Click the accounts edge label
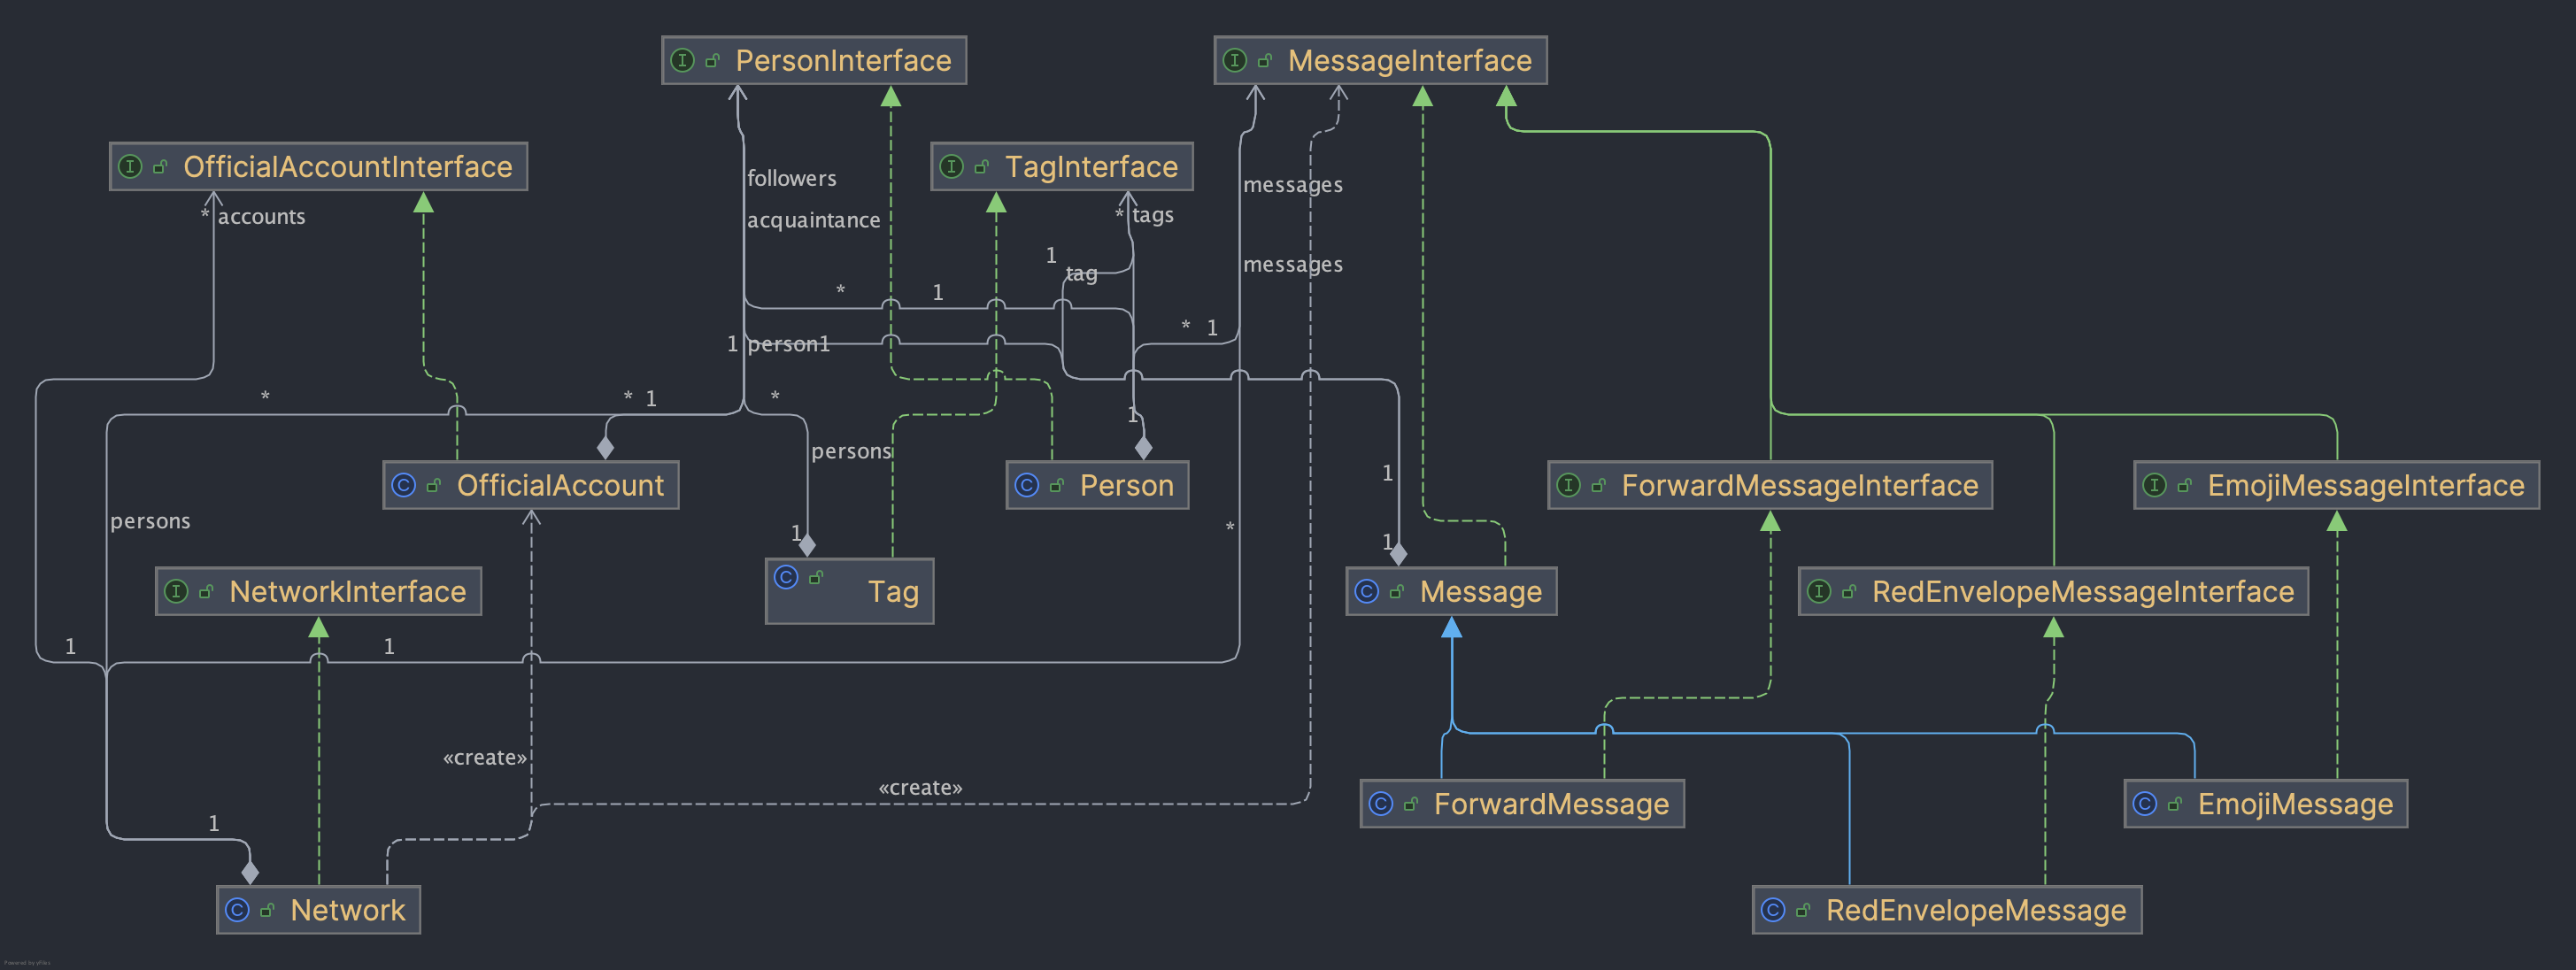Image resolution: width=2576 pixels, height=970 pixels. click(x=261, y=217)
